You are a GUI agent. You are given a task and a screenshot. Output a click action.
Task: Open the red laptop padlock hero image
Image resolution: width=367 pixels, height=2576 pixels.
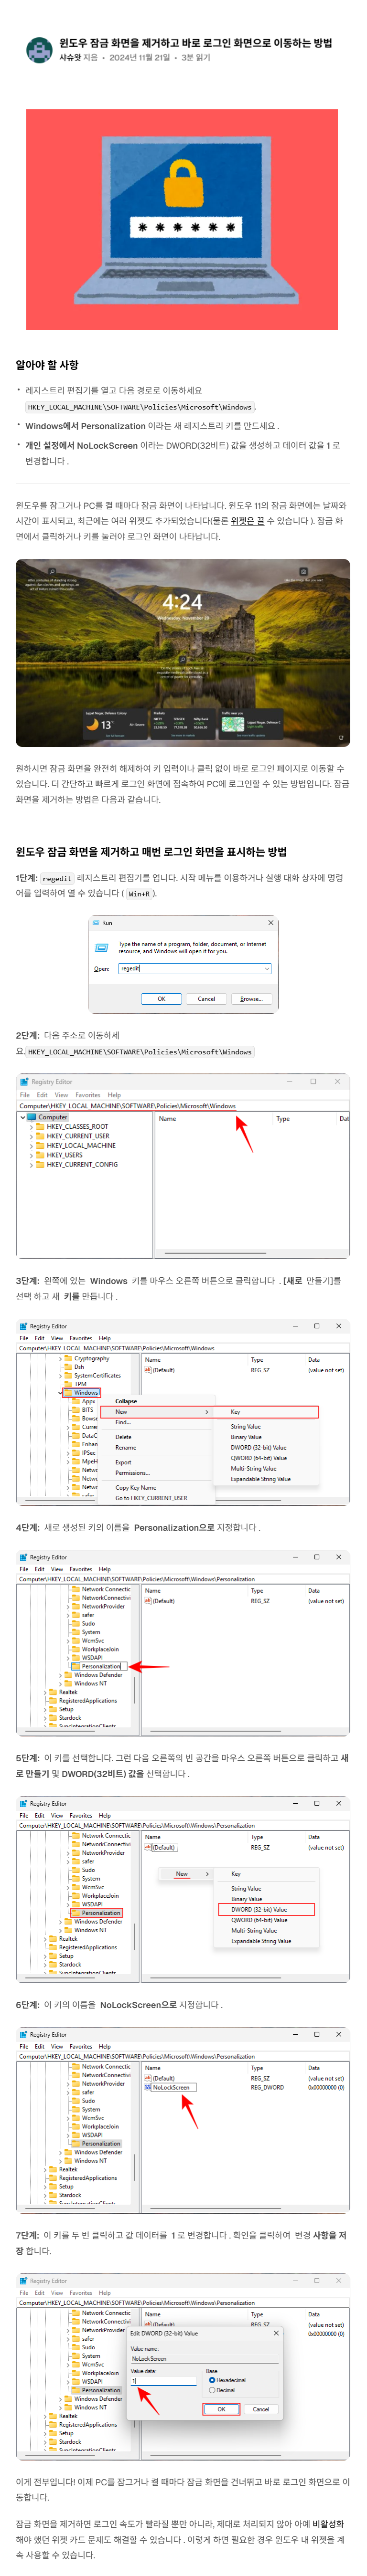click(182, 219)
